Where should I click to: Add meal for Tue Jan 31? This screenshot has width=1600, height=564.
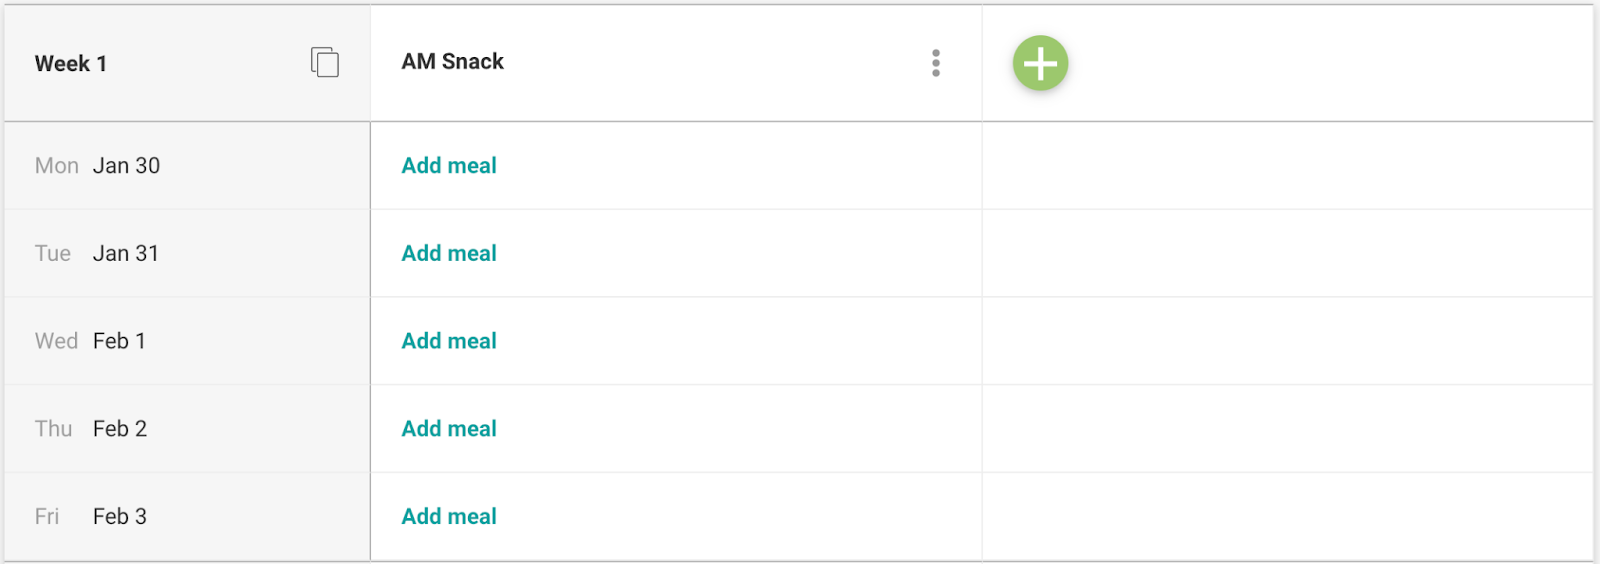[x=449, y=254]
